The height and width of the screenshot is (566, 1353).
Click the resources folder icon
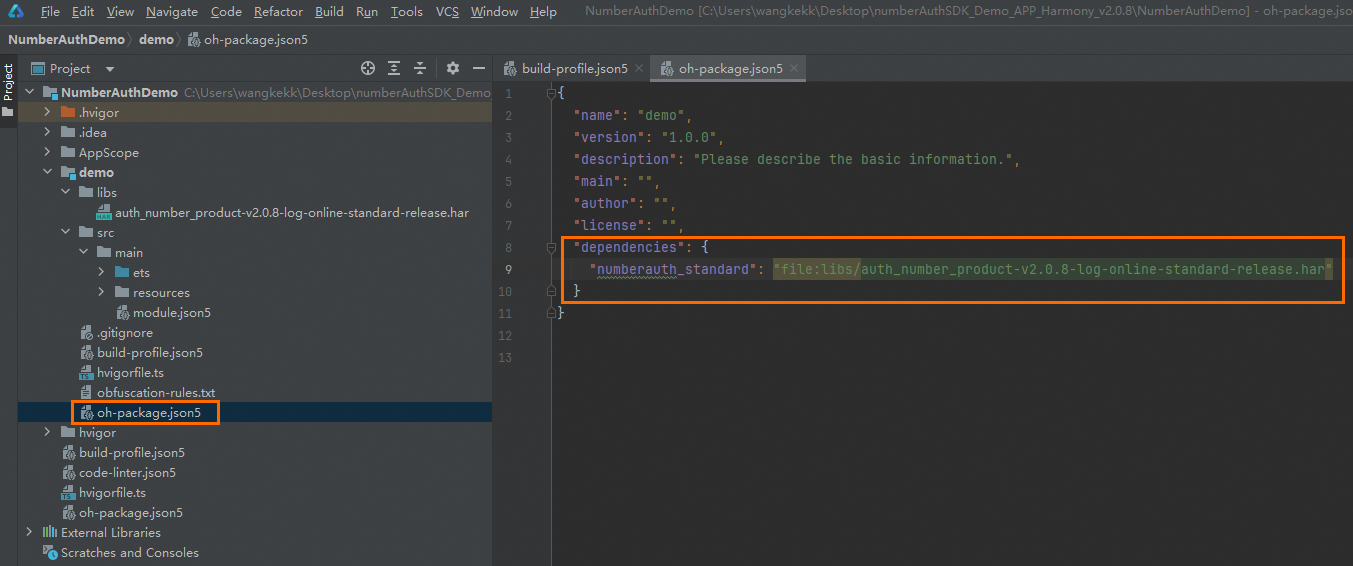tap(122, 292)
